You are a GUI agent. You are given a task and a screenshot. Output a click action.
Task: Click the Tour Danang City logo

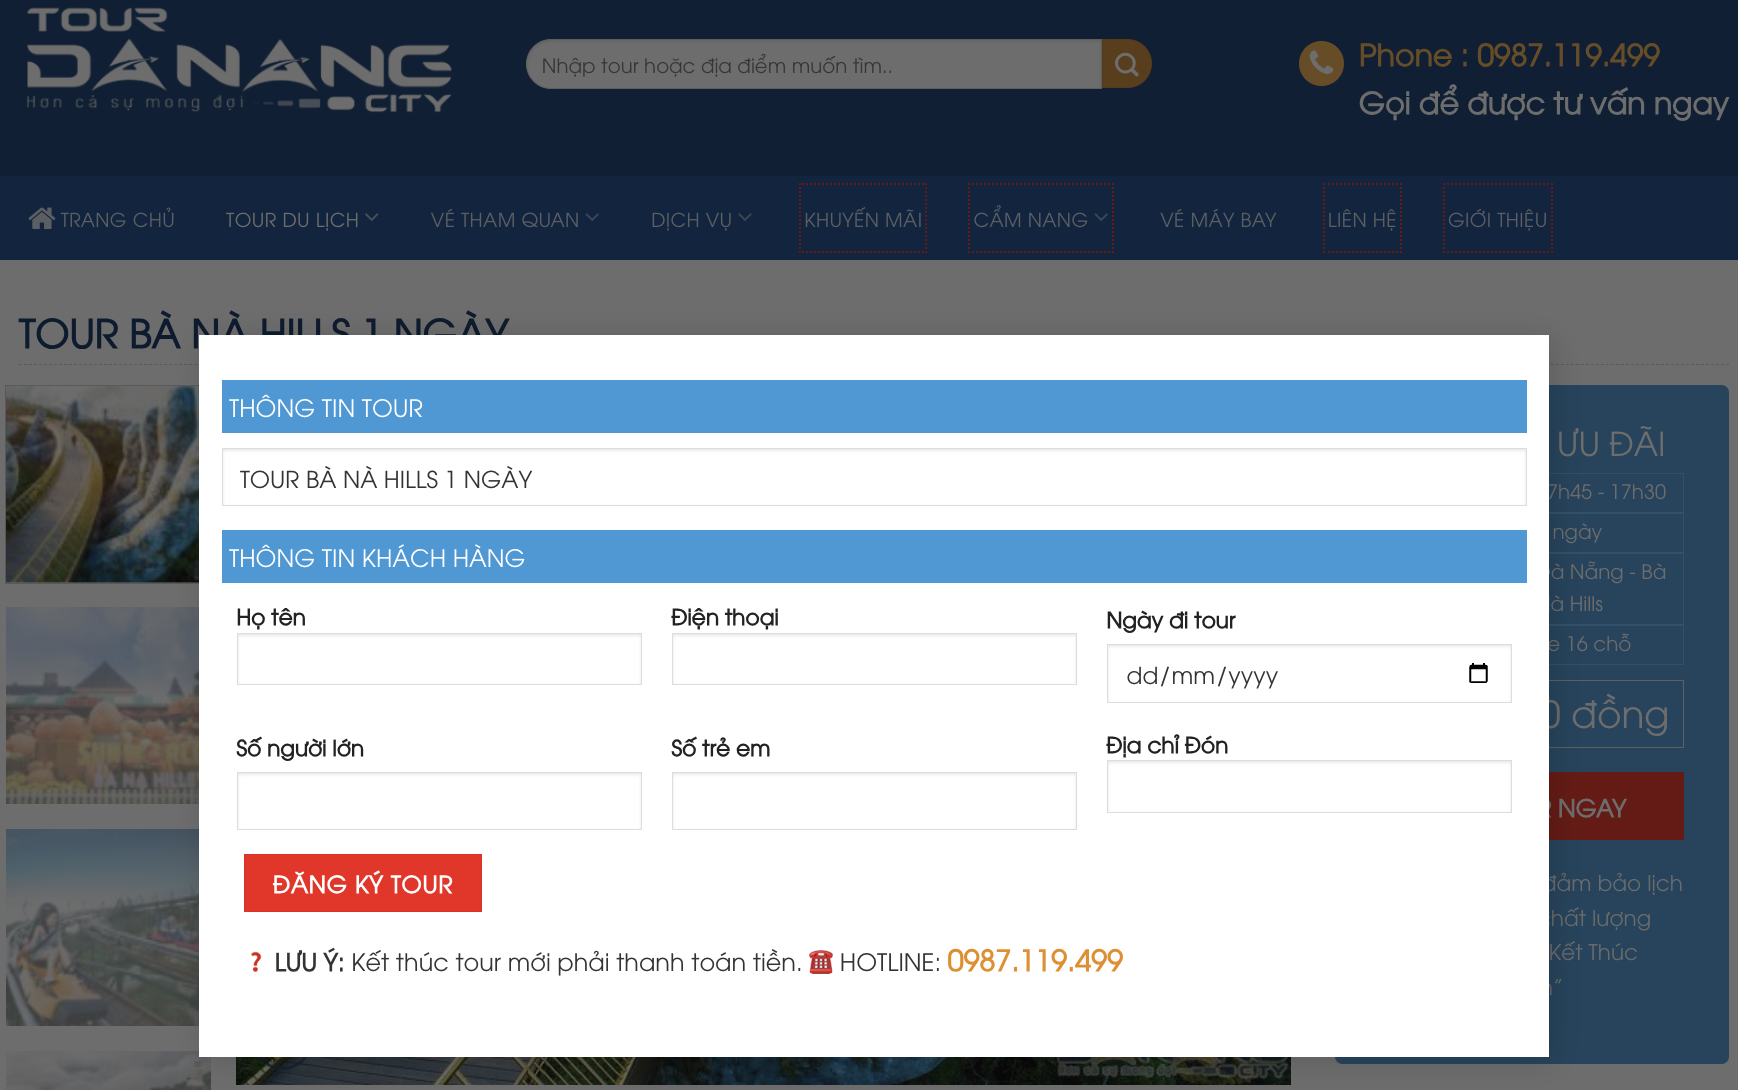pos(239,62)
